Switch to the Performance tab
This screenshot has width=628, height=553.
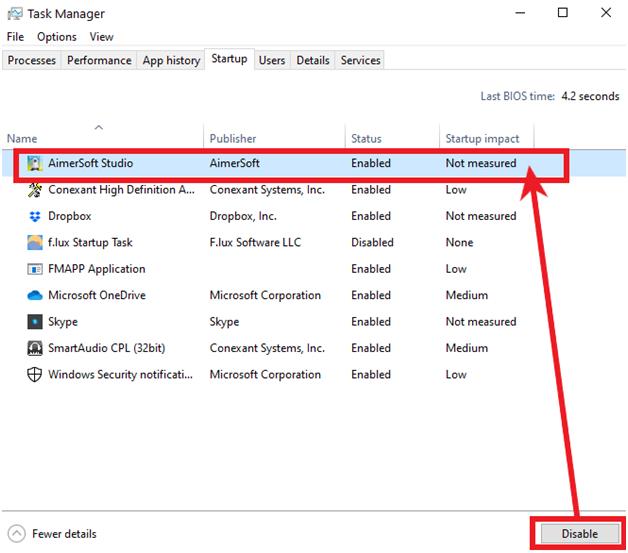[x=99, y=60]
